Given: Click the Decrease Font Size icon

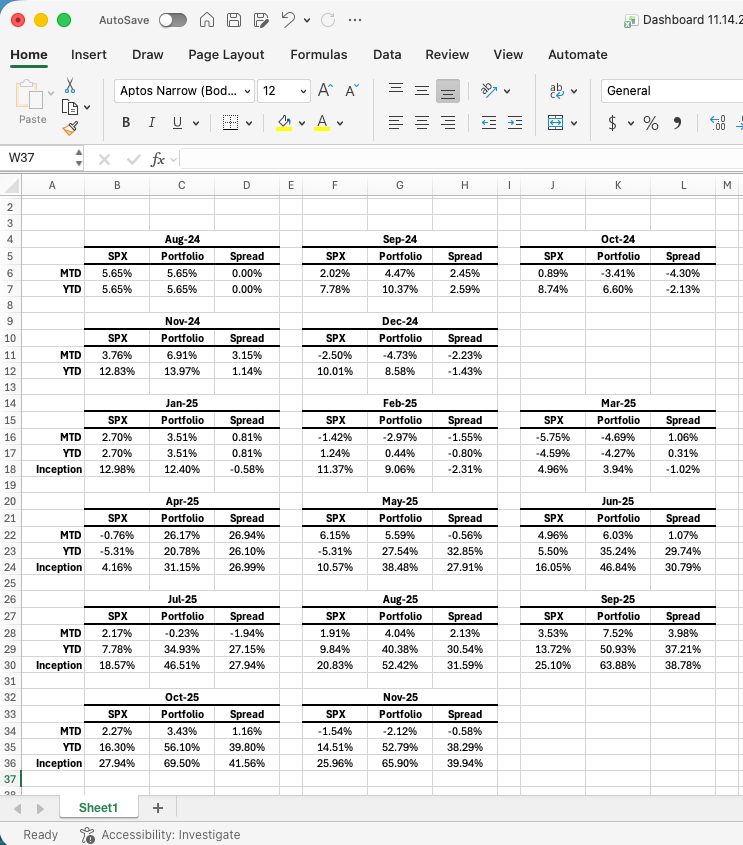Looking at the screenshot, I should tap(352, 90).
